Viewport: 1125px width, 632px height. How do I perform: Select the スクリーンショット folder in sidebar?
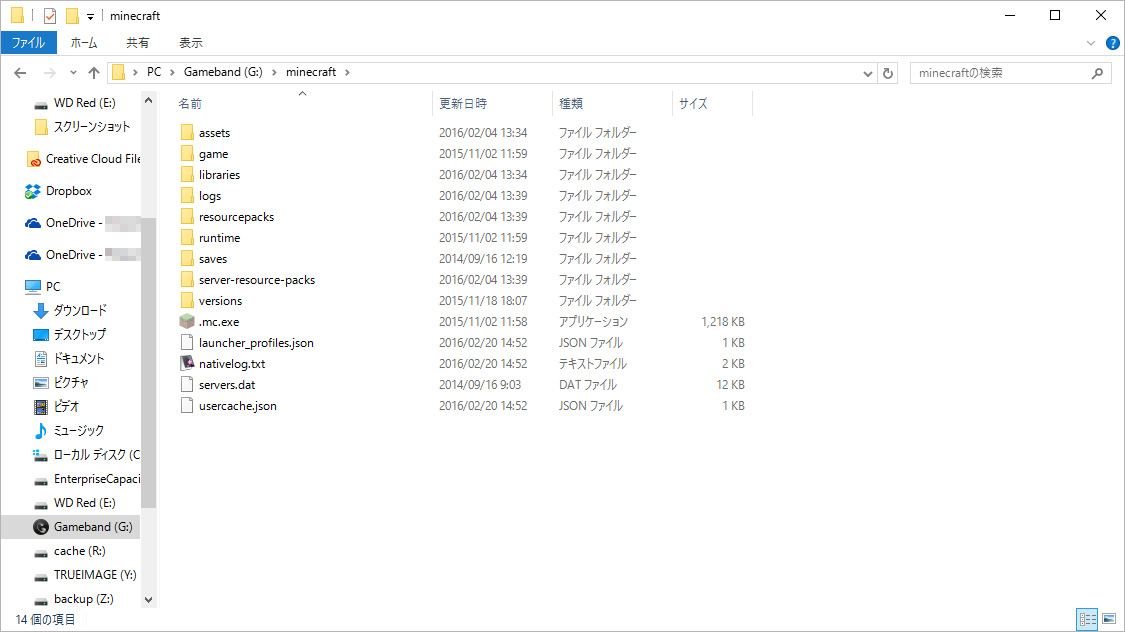(83, 127)
